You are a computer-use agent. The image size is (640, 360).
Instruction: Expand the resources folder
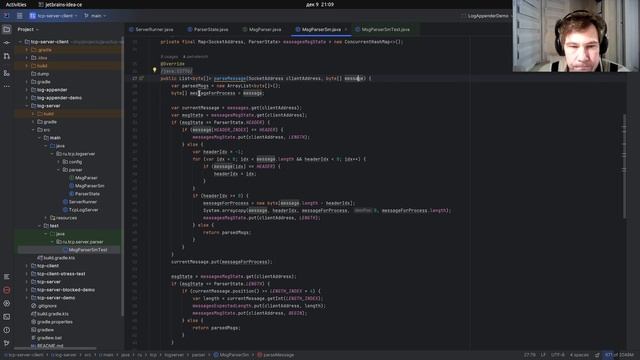coord(46,218)
